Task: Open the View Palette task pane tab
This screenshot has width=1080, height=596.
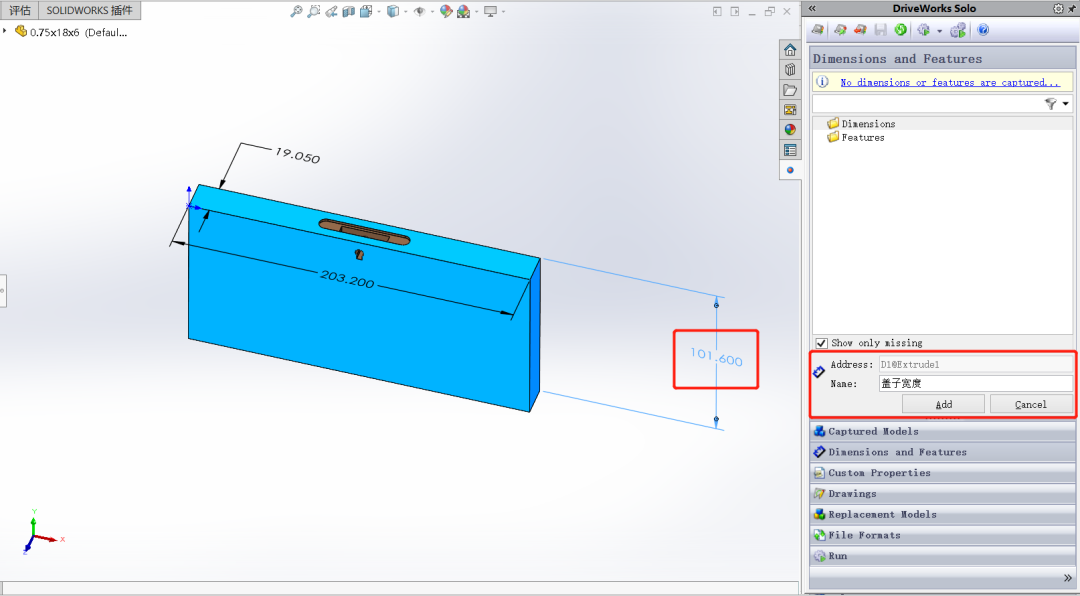Action: [790, 110]
